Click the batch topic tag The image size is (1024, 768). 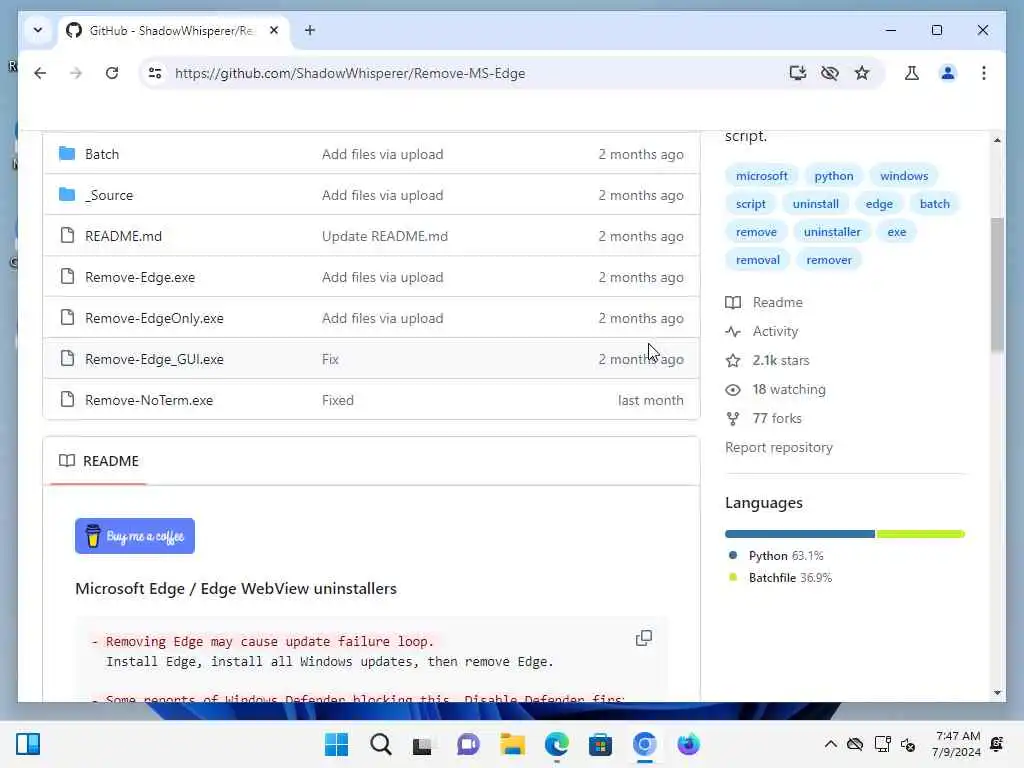tap(935, 204)
